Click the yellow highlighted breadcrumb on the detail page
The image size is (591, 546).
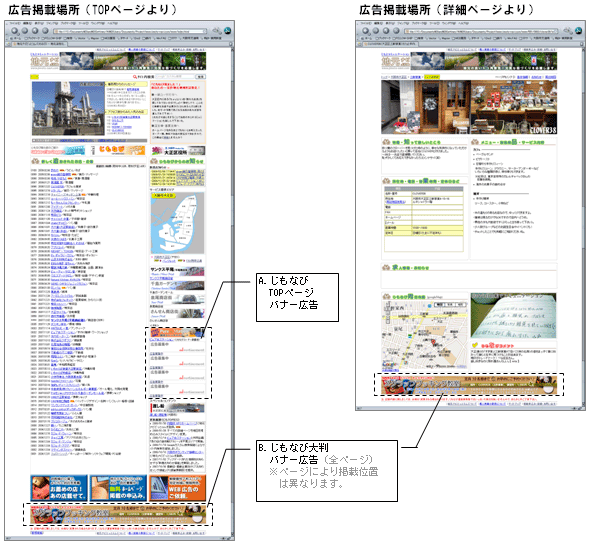[x=432, y=77]
